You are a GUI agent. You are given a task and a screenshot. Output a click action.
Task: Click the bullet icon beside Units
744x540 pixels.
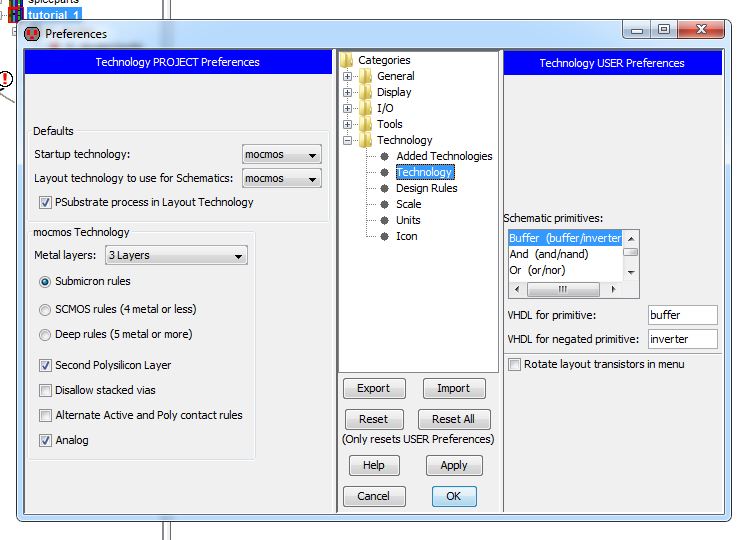pyautogui.click(x=385, y=220)
